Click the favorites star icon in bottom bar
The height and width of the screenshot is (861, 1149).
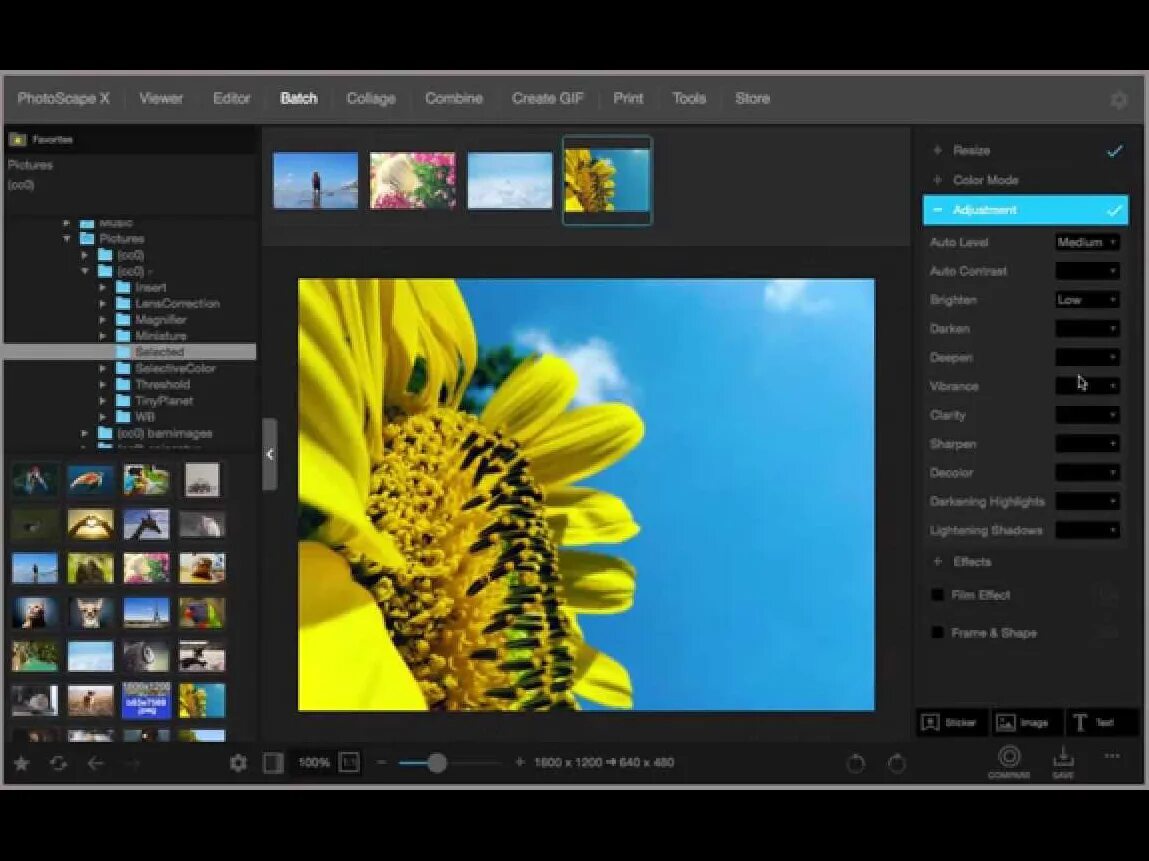[21, 764]
